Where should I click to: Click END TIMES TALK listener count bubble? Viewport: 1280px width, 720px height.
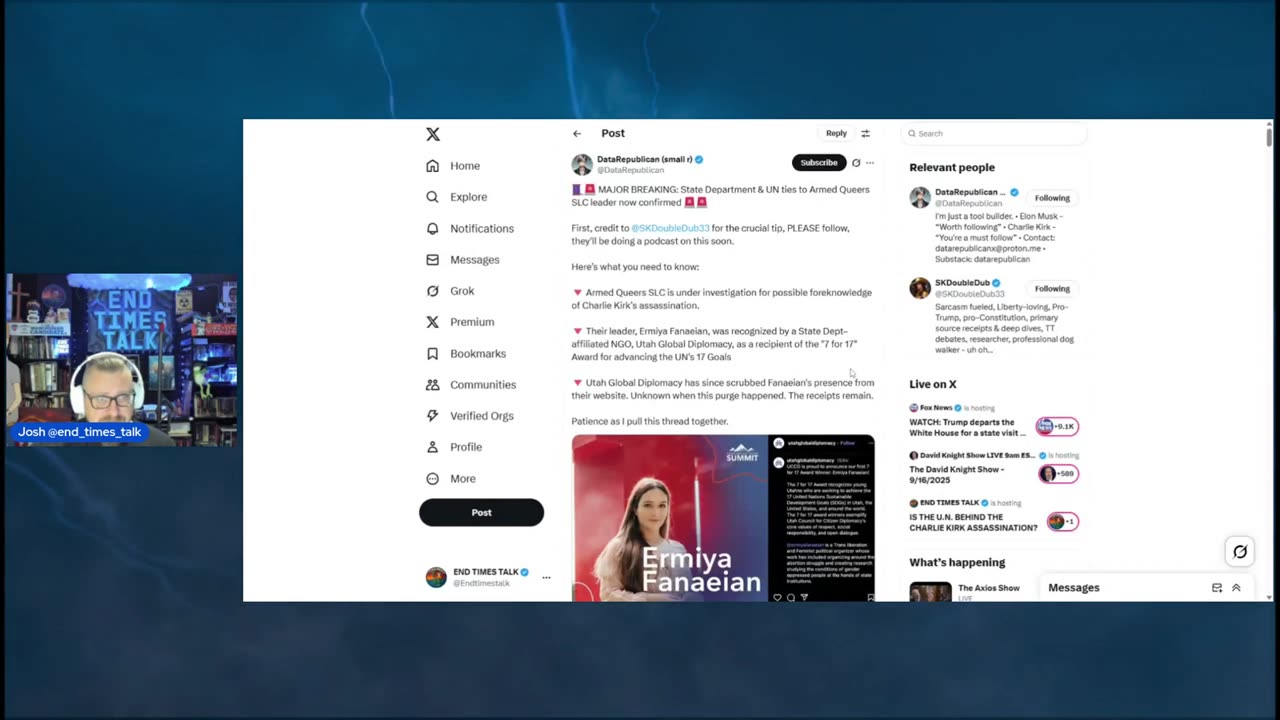1062,521
